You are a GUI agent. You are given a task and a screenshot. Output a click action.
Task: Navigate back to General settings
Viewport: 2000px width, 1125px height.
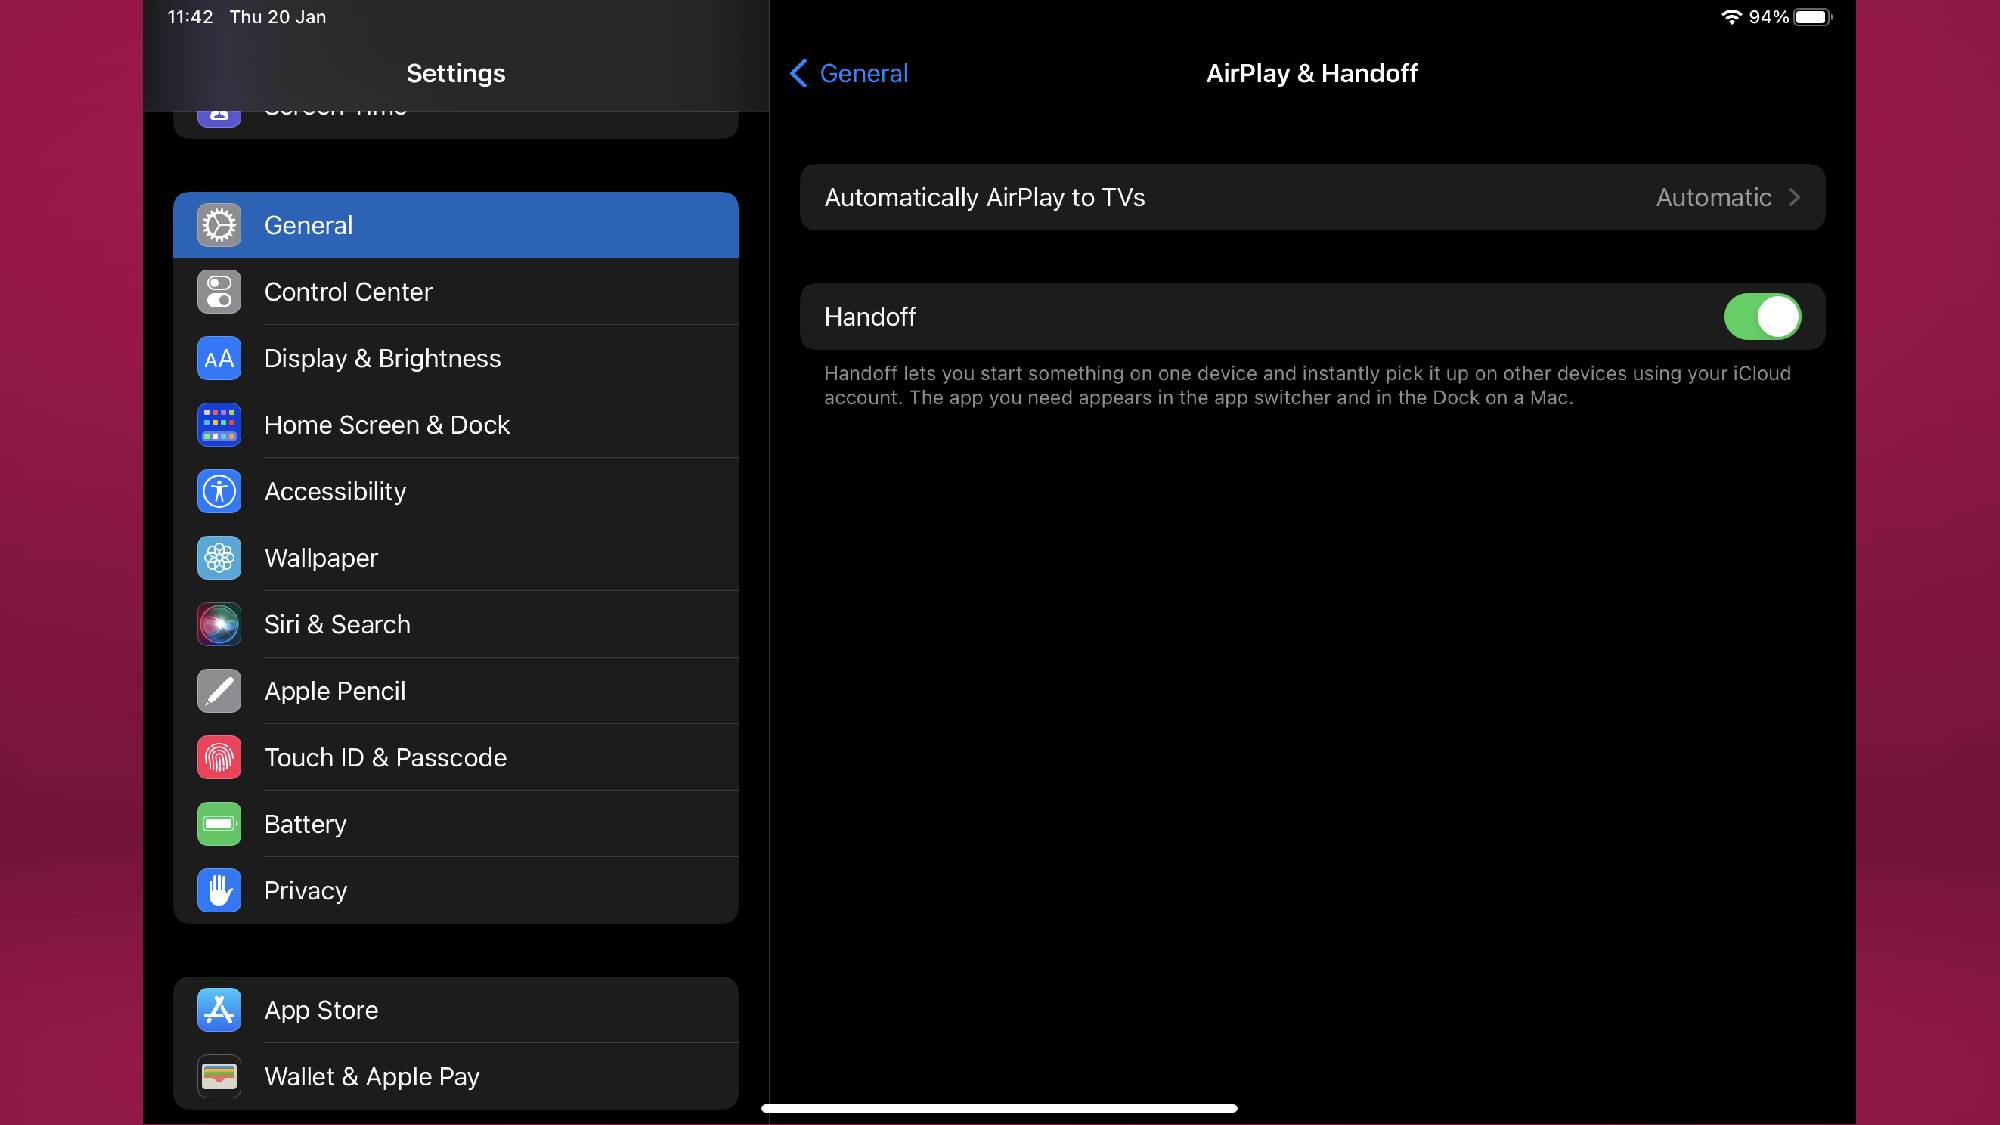(x=848, y=73)
